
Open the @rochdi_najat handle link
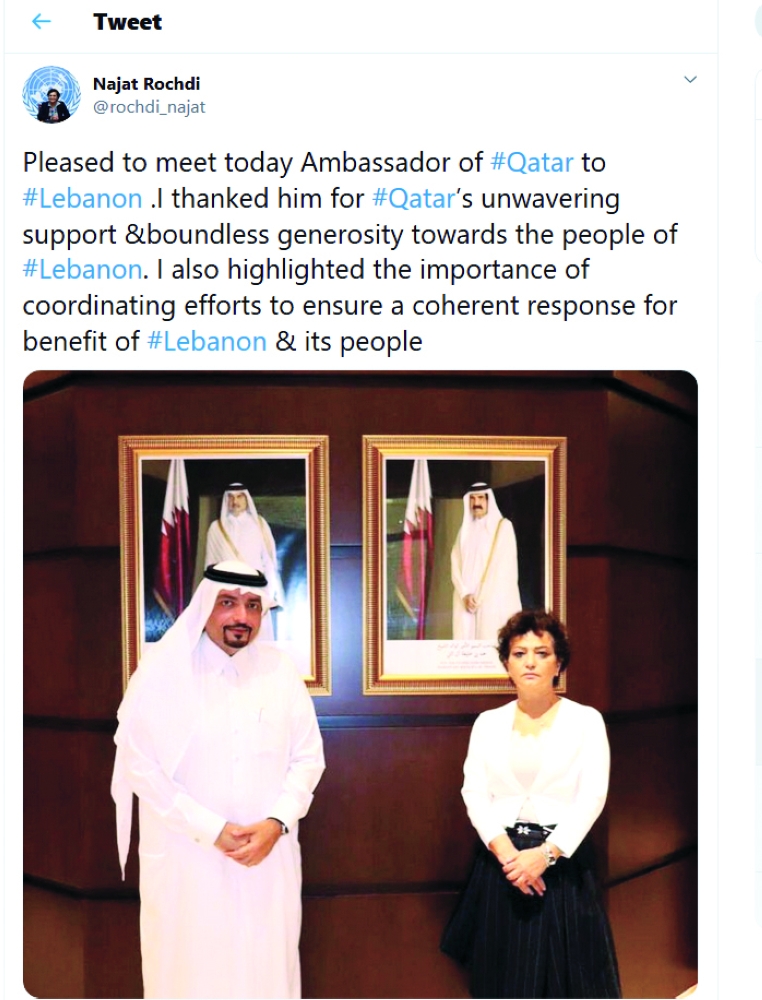[x=149, y=107]
